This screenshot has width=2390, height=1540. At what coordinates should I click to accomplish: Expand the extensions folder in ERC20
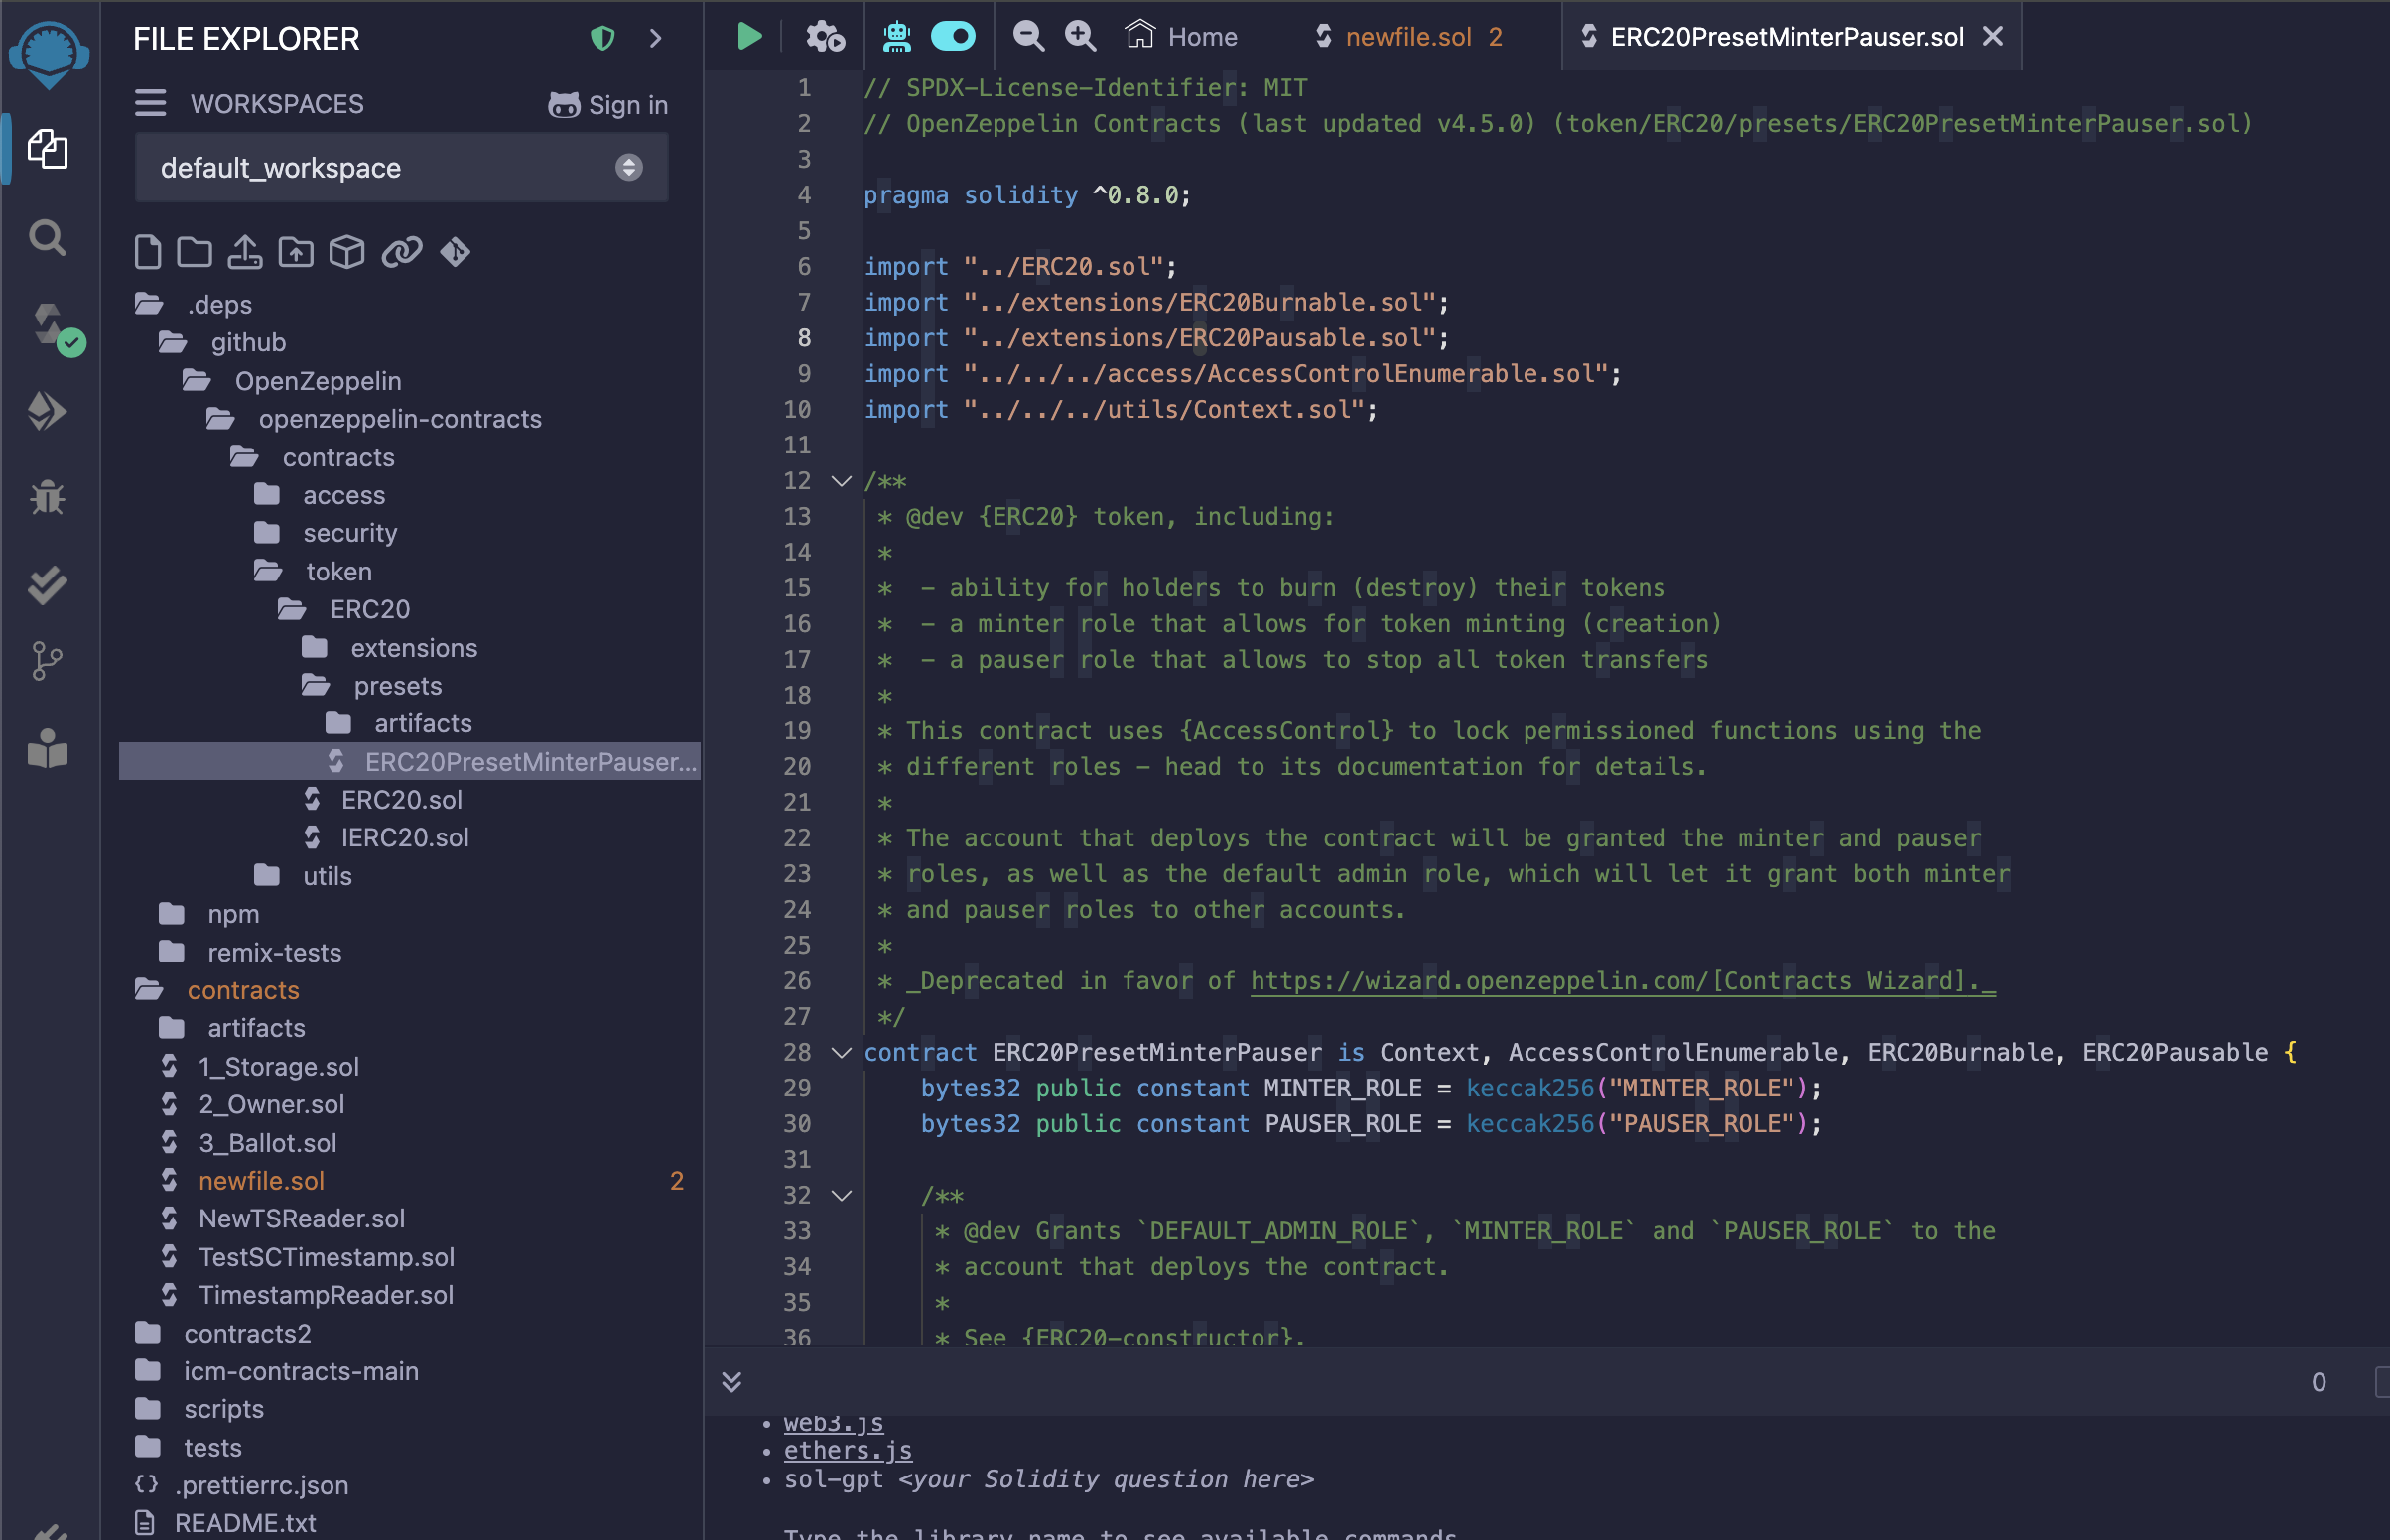click(x=413, y=648)
